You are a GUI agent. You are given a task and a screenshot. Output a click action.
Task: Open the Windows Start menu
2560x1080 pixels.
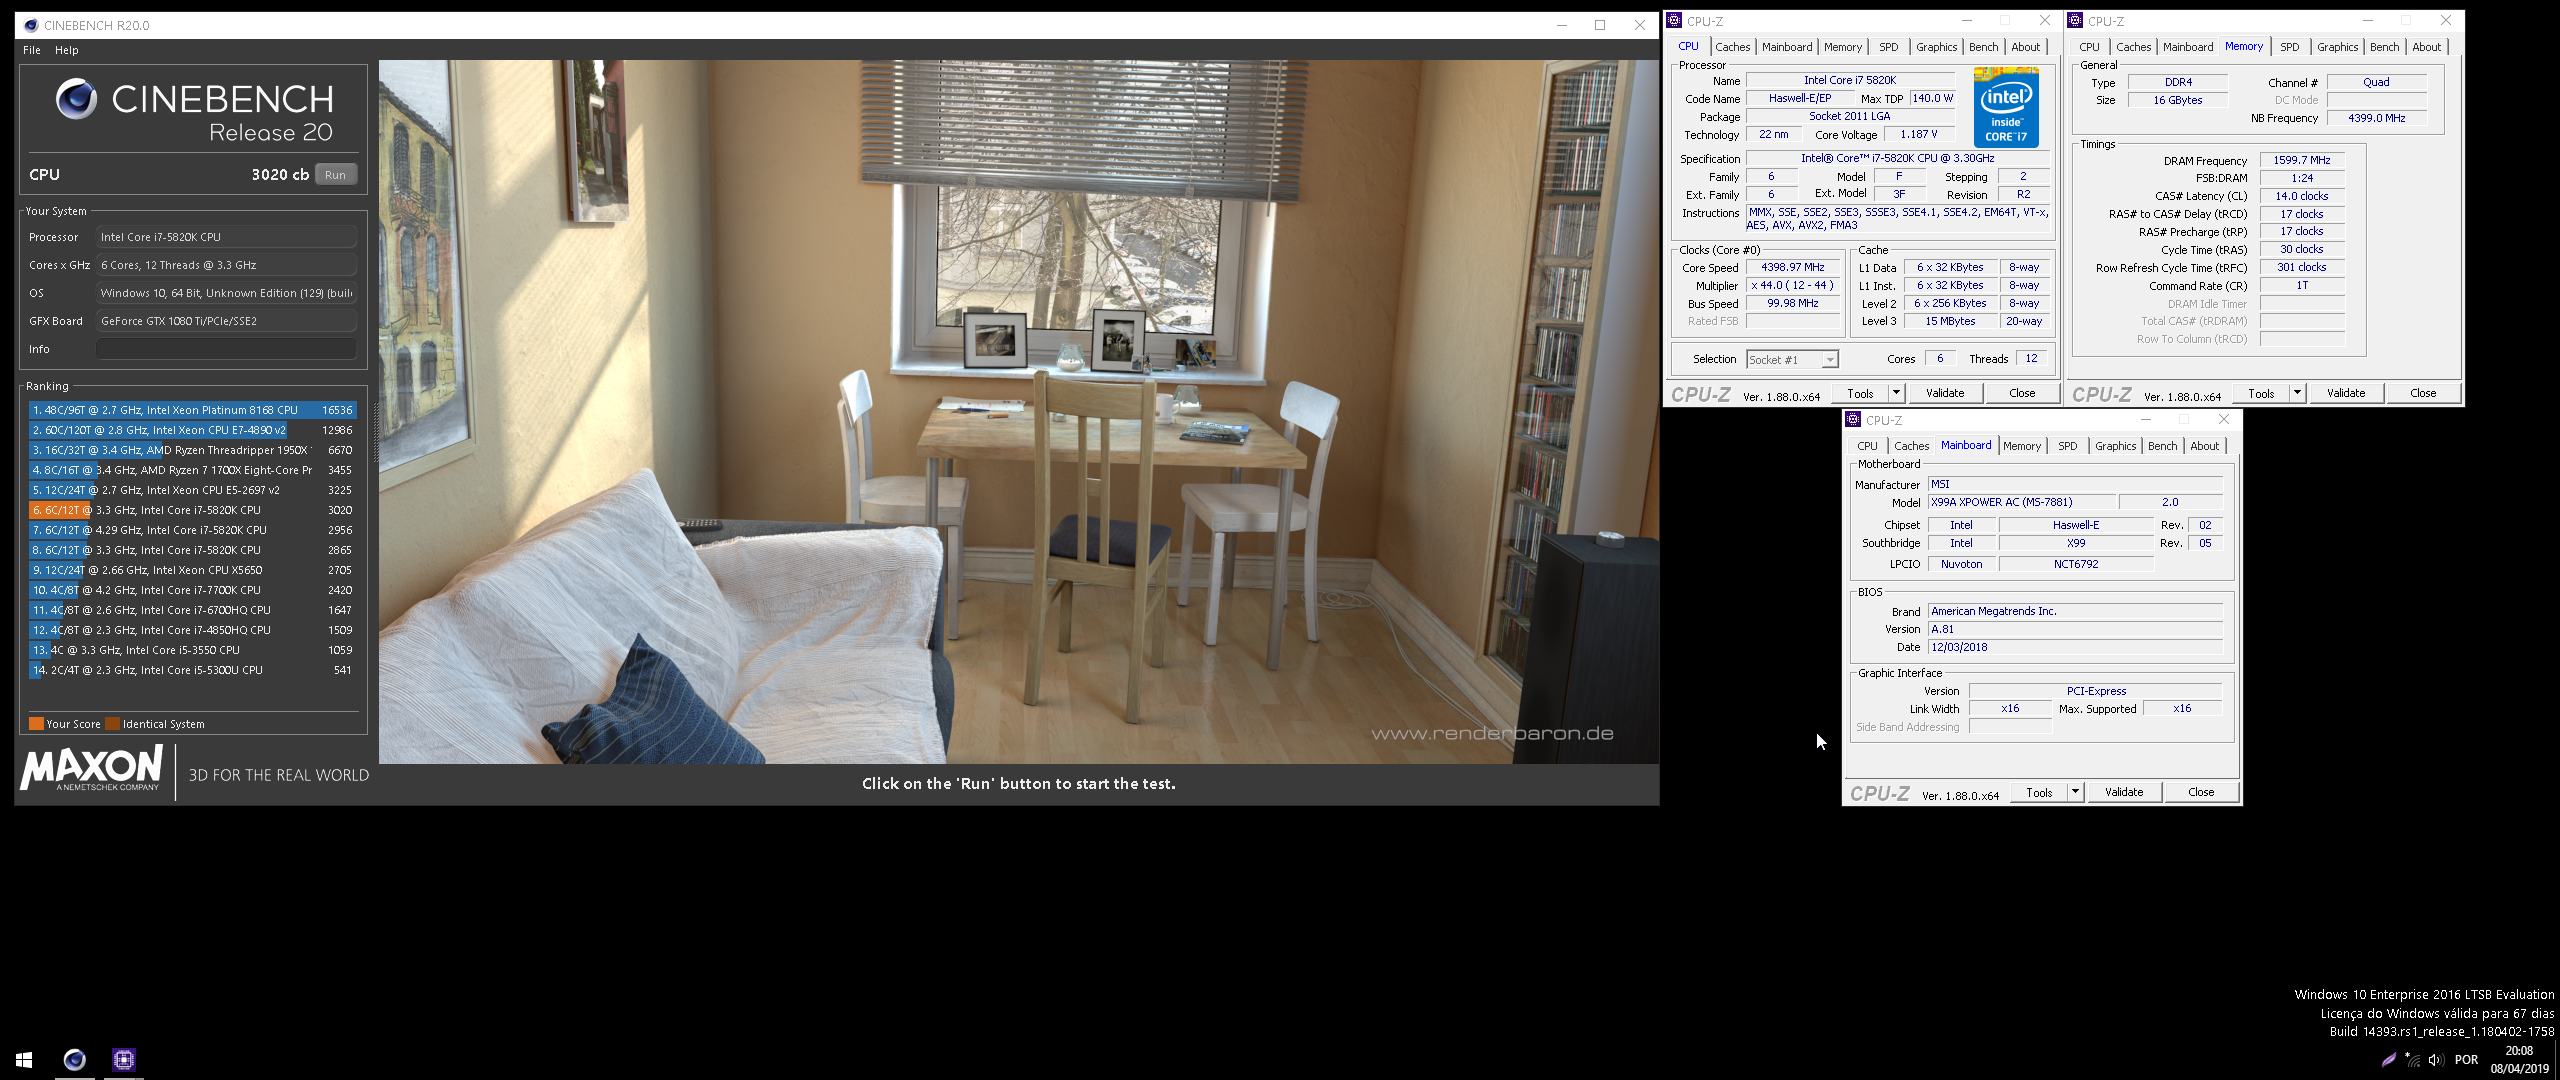24,1059
